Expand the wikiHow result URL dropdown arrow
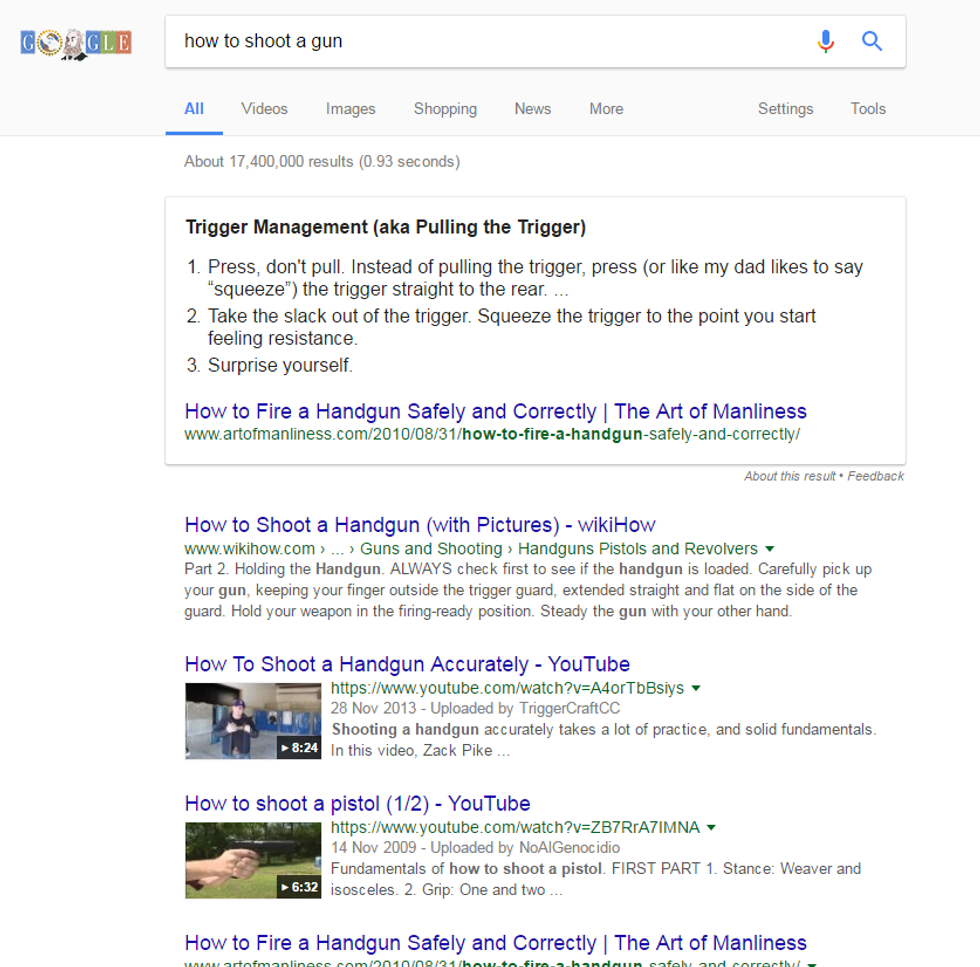The height and width of the screenshot is (967, 980). (769, 549)
